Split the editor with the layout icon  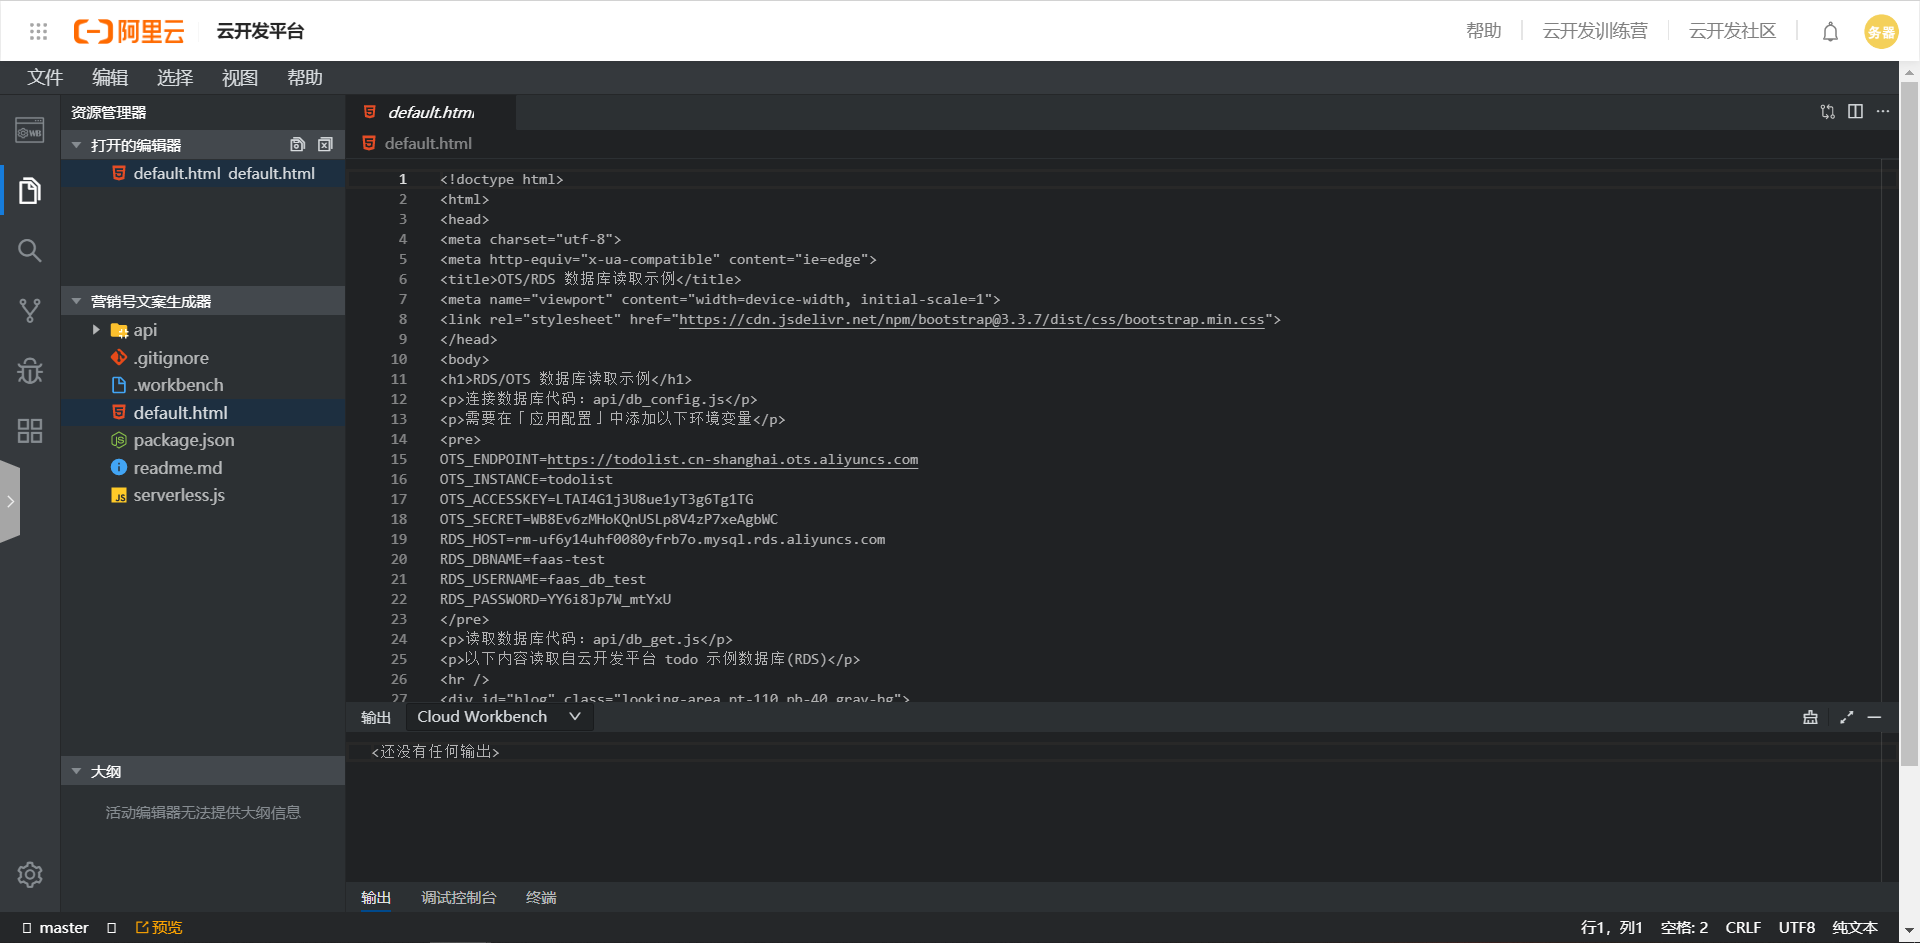click(1855, 112)
